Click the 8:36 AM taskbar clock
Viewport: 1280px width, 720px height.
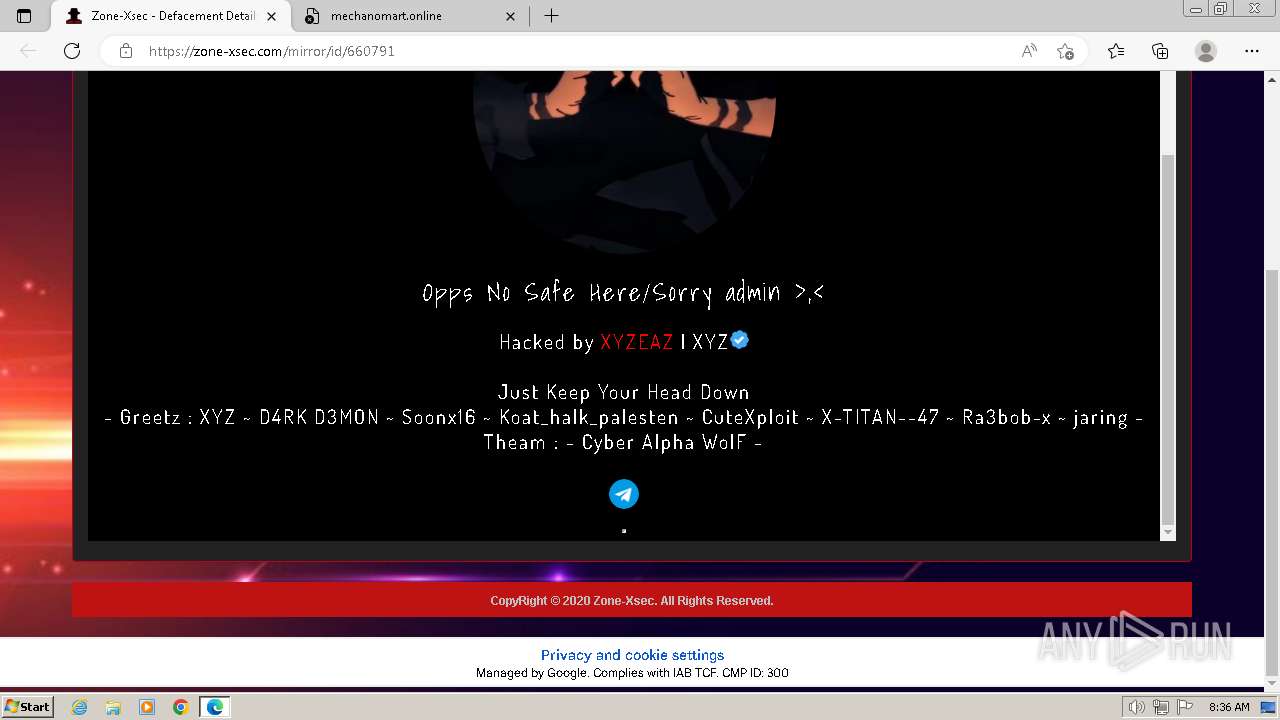pyautogui.click(x=1229, y=707)
